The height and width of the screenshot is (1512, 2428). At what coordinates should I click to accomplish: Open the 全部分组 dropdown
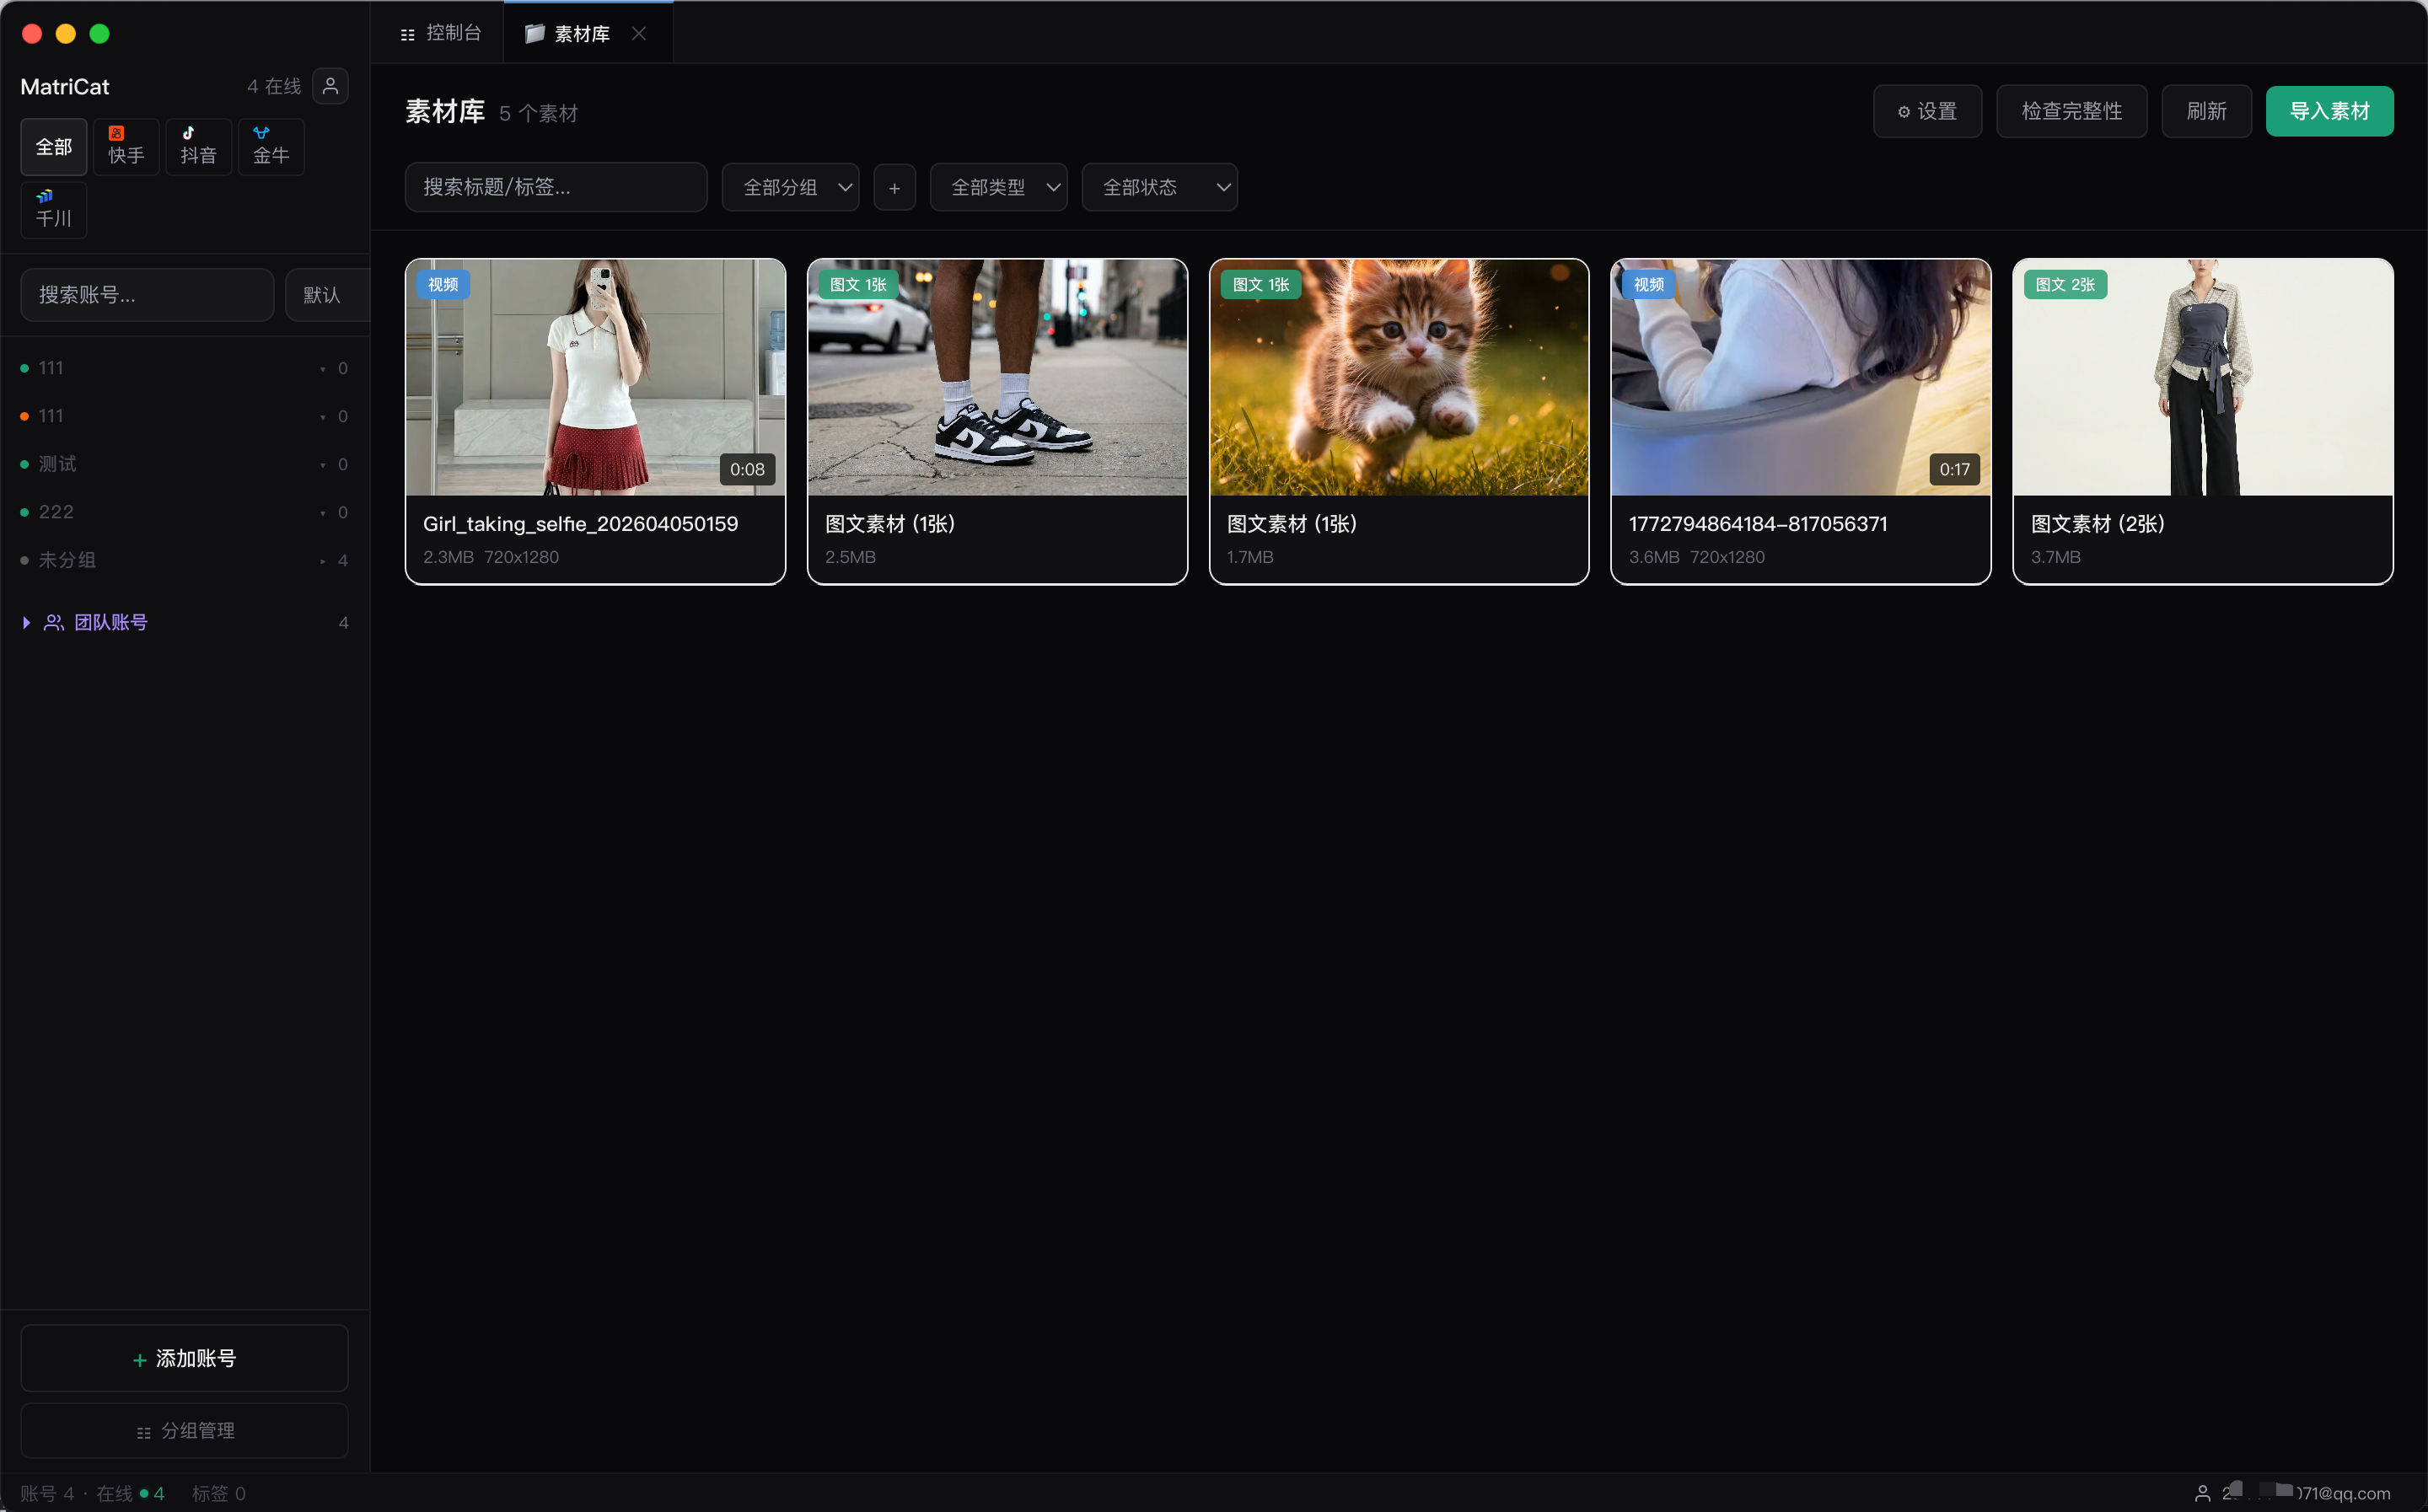(790, 187)
